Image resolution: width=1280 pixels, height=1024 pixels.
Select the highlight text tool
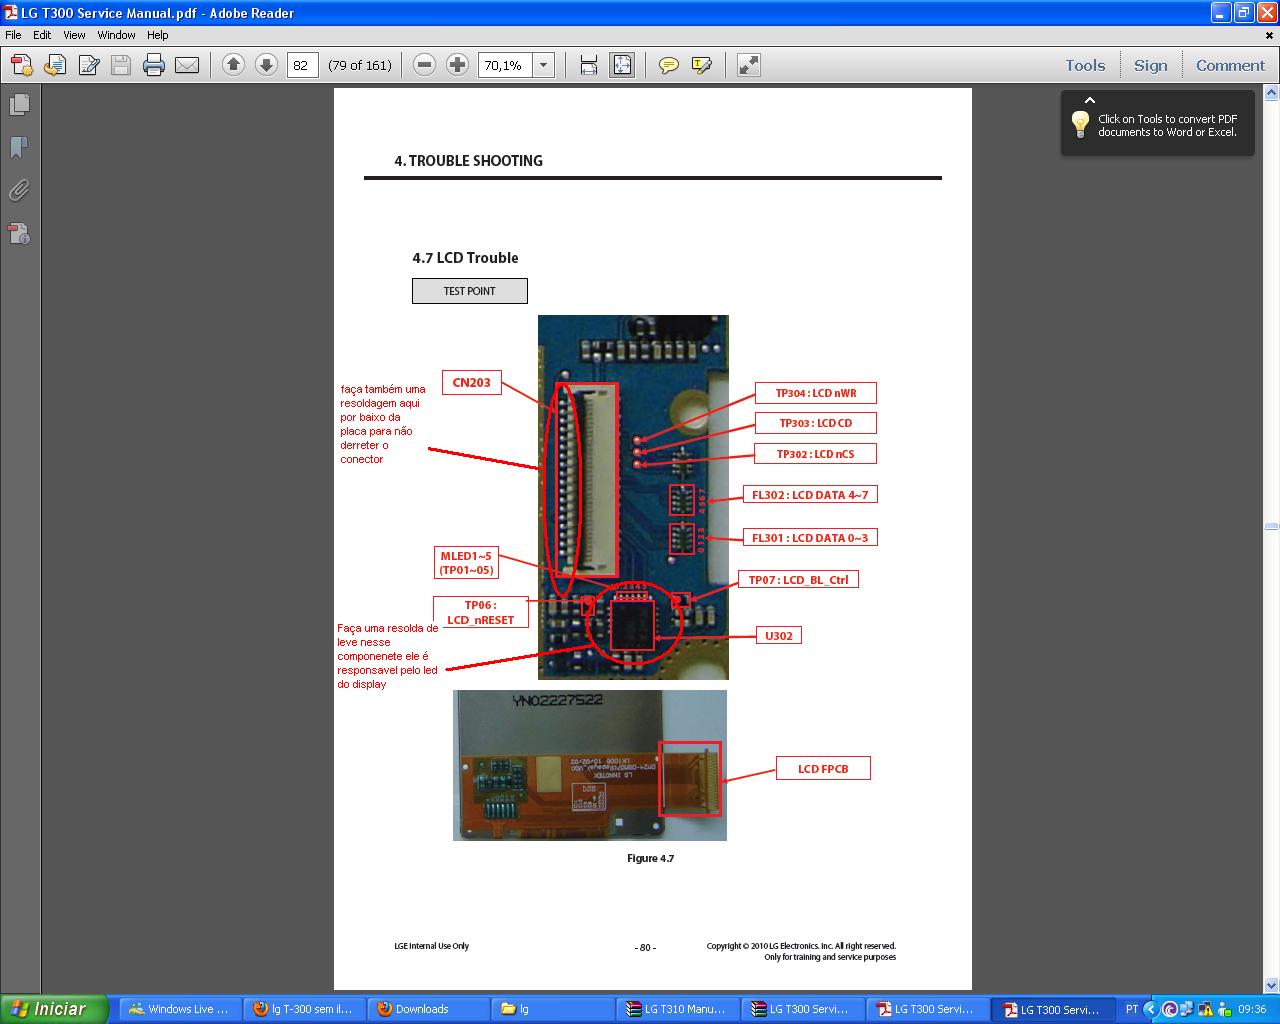click(702, 65)
